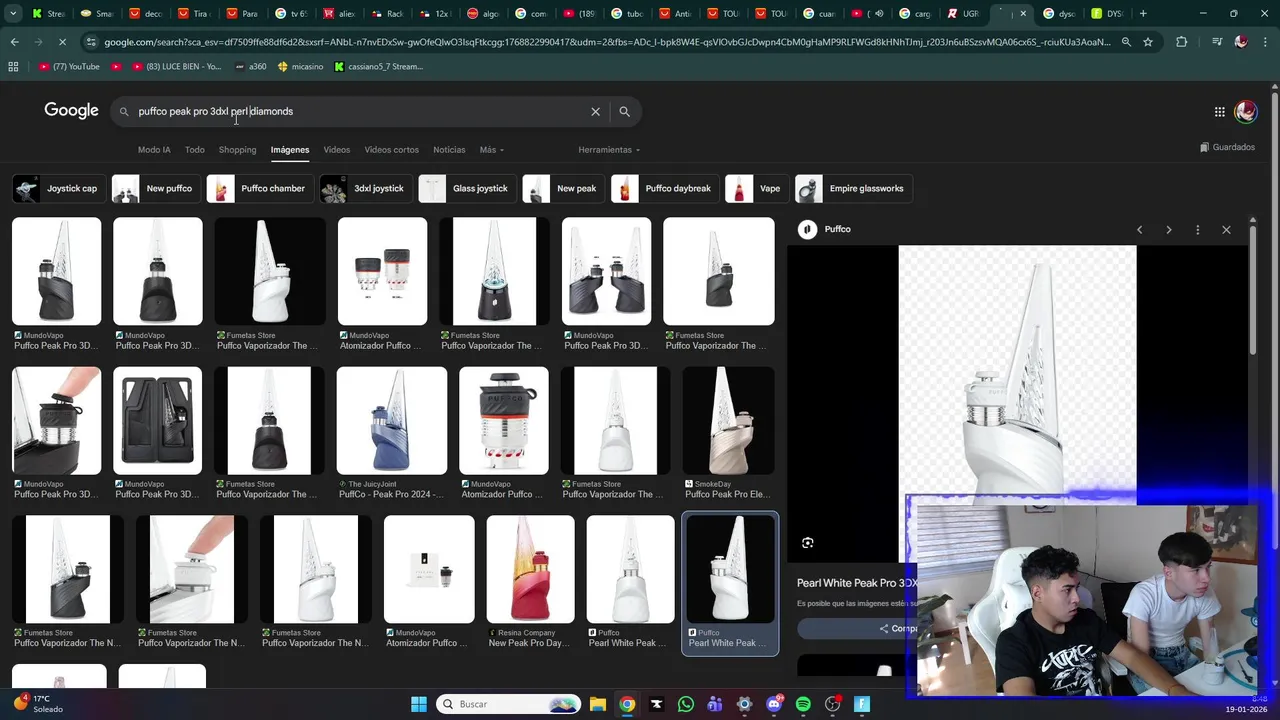Open Spotify from the taskbar
The width and height of the screenshot is (1280, 720).
(803, 704)
